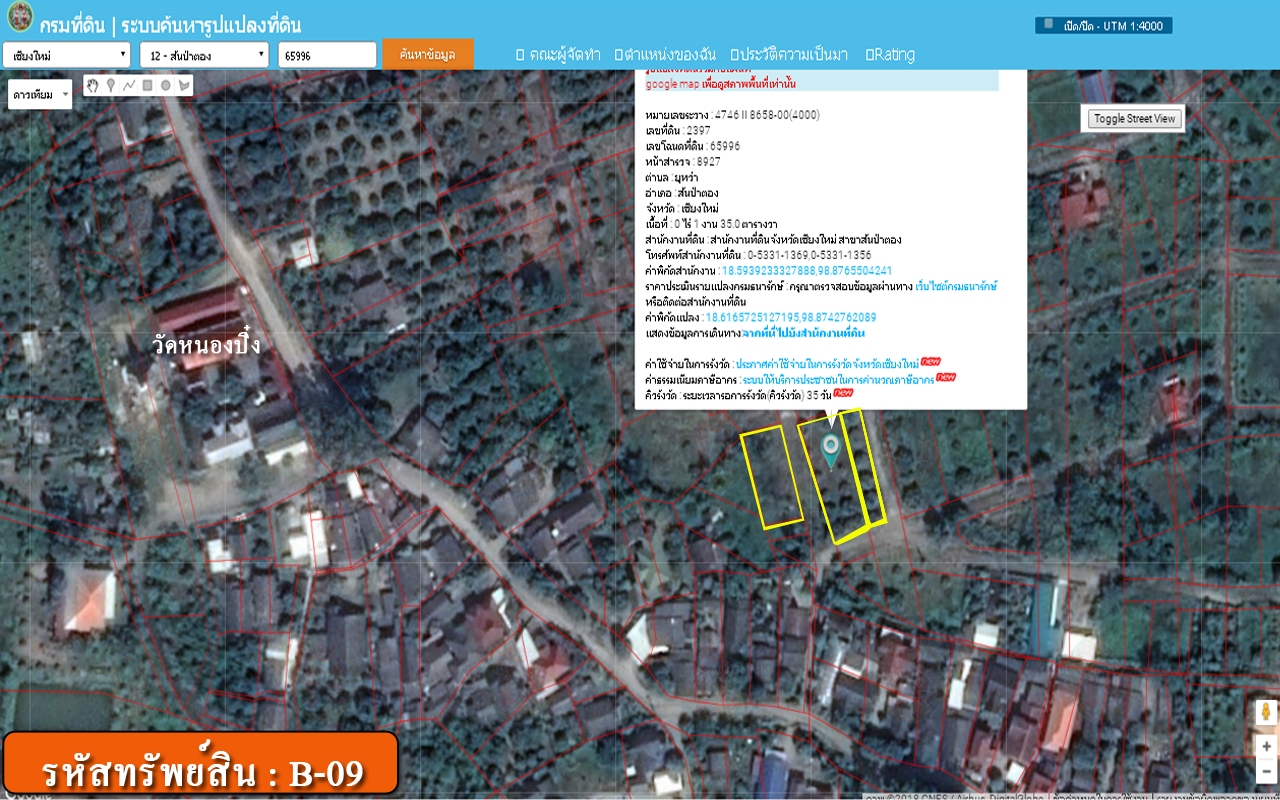Open the ตำแหน่งของฉัน menu item

tap(664, 54)
